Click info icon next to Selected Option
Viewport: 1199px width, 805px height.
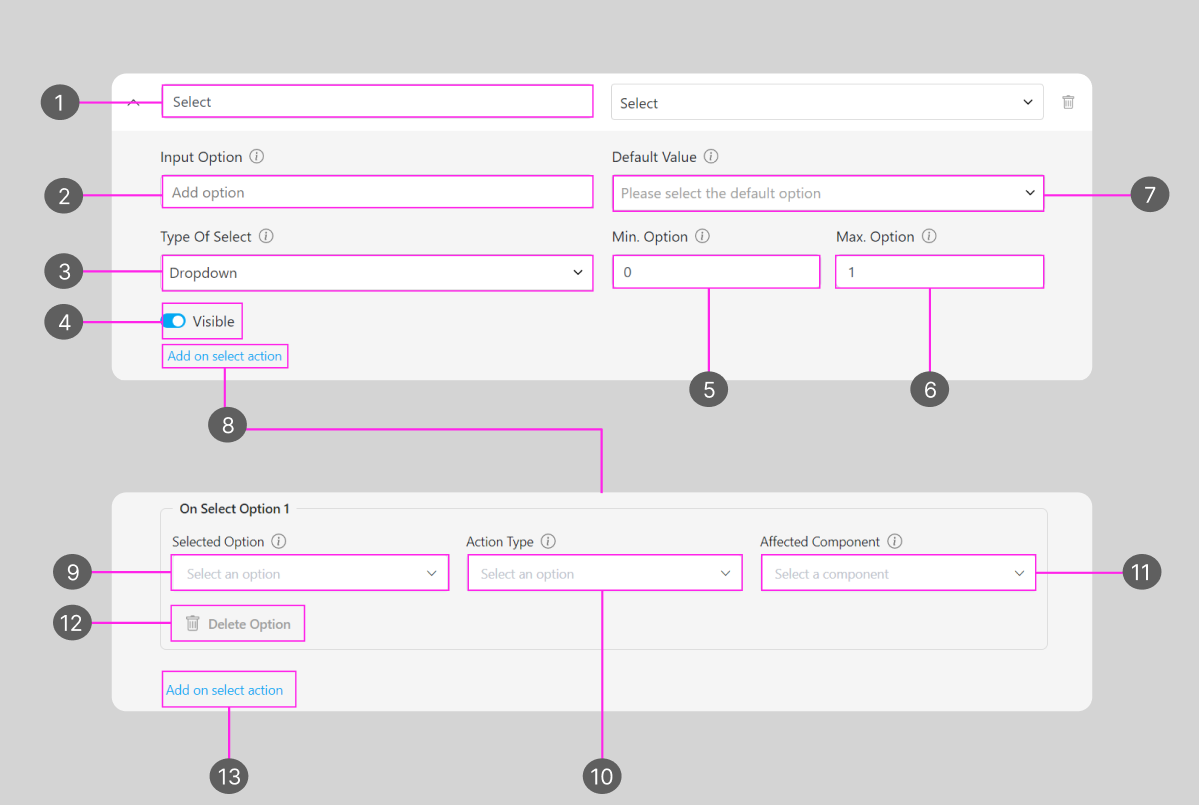(279, 542)
